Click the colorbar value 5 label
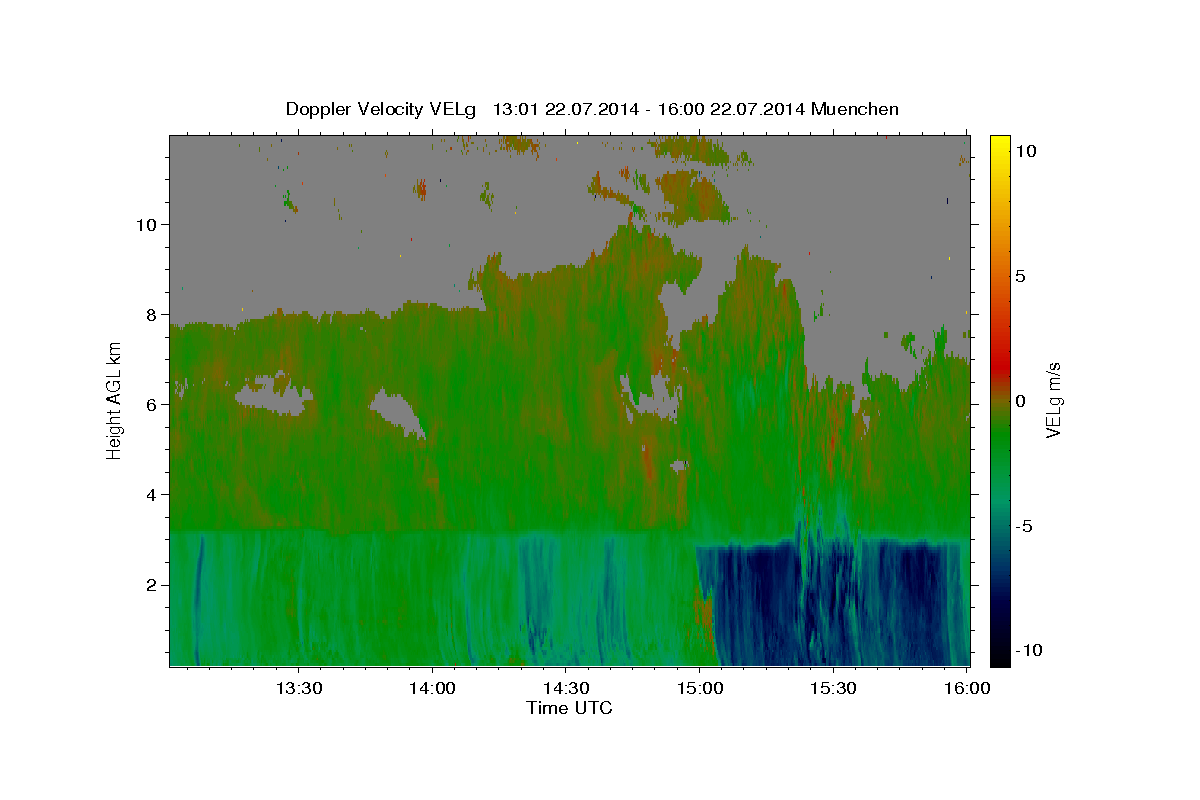This screenshot has width=1200, height=800. pyautogui.click(x=1021, y=276)
